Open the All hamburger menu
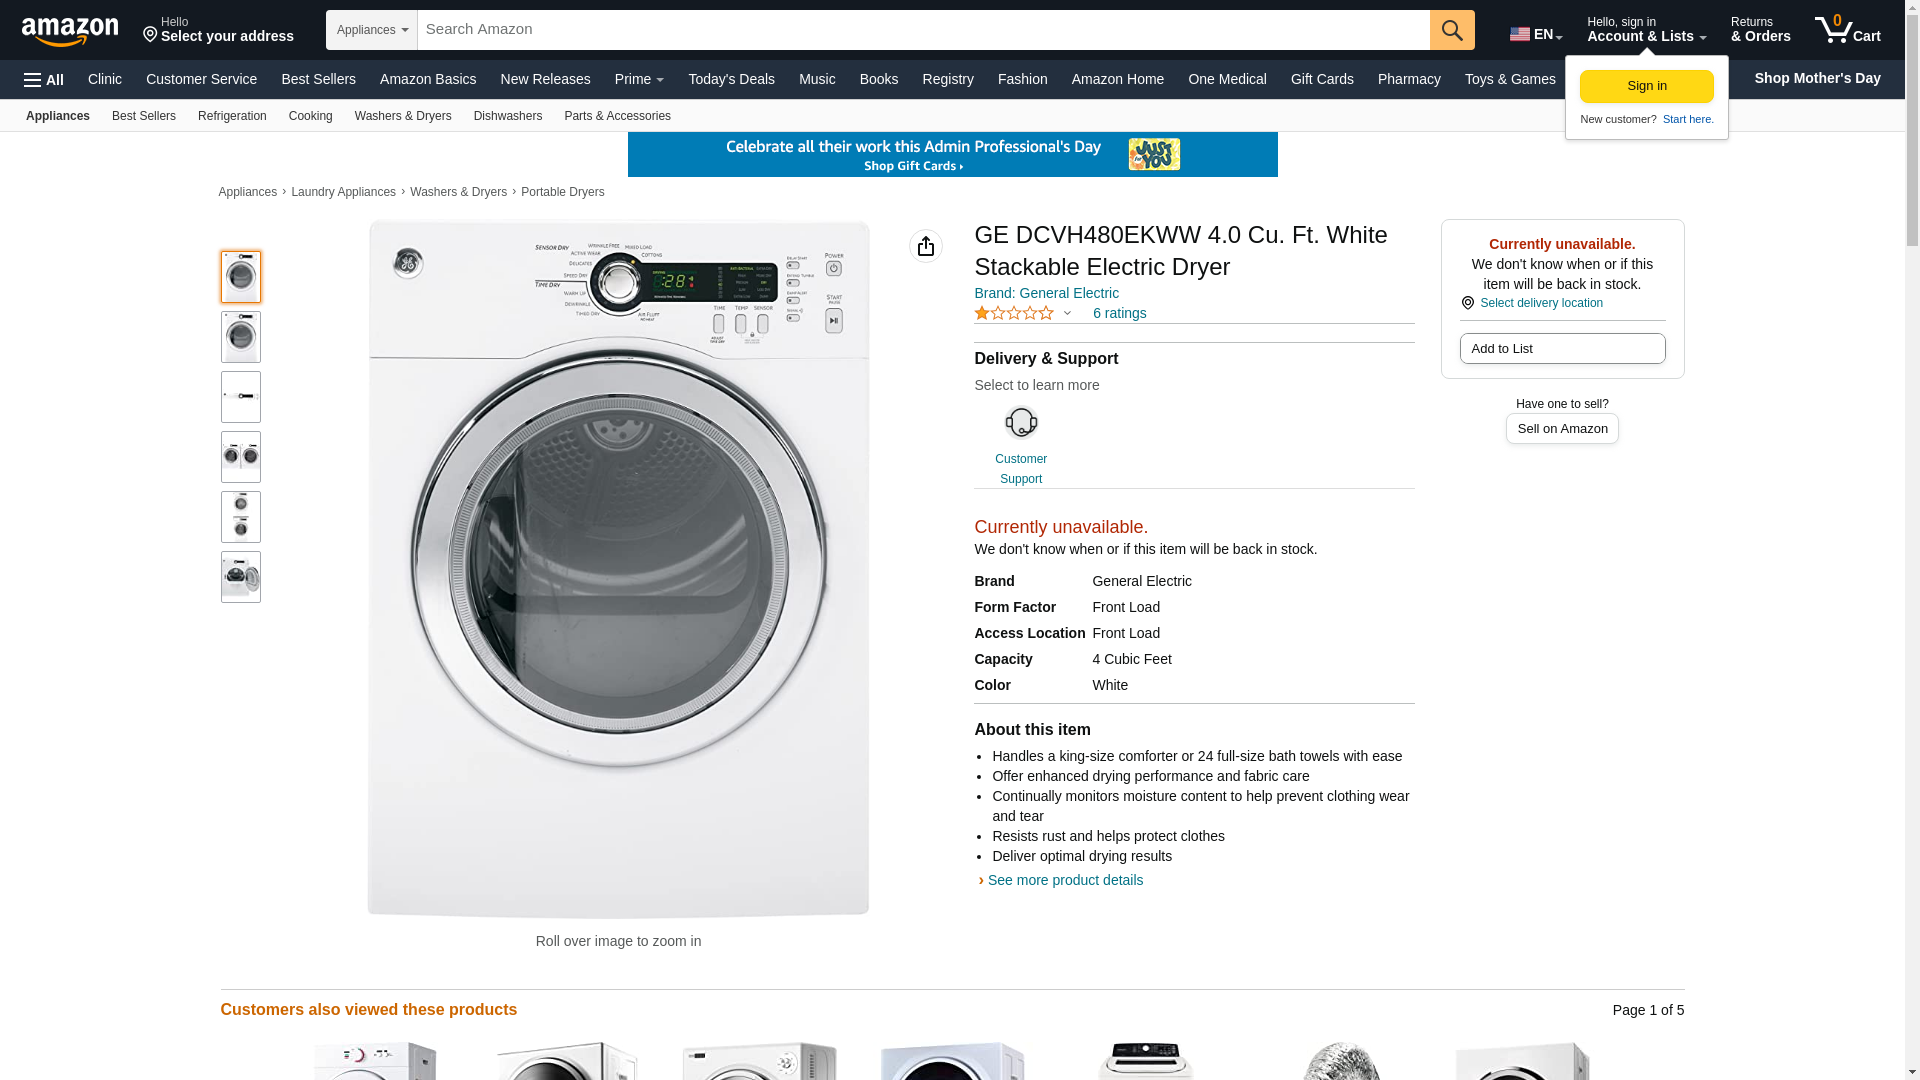The image size is (1920, 1080). pos(44,80)
